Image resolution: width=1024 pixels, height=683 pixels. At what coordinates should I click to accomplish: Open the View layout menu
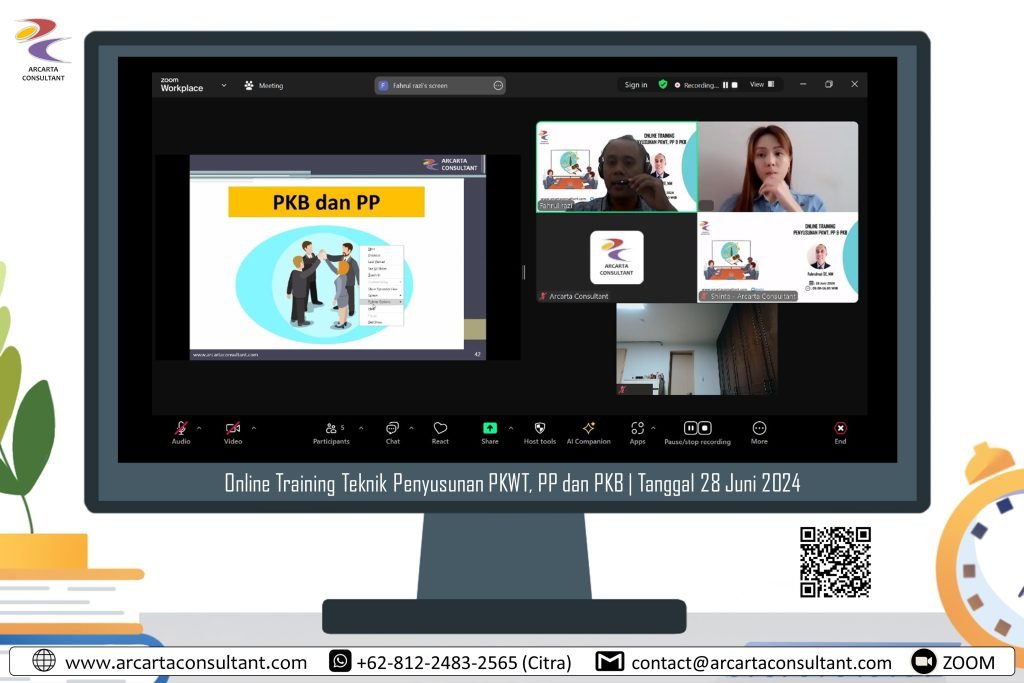pos(760,85)
